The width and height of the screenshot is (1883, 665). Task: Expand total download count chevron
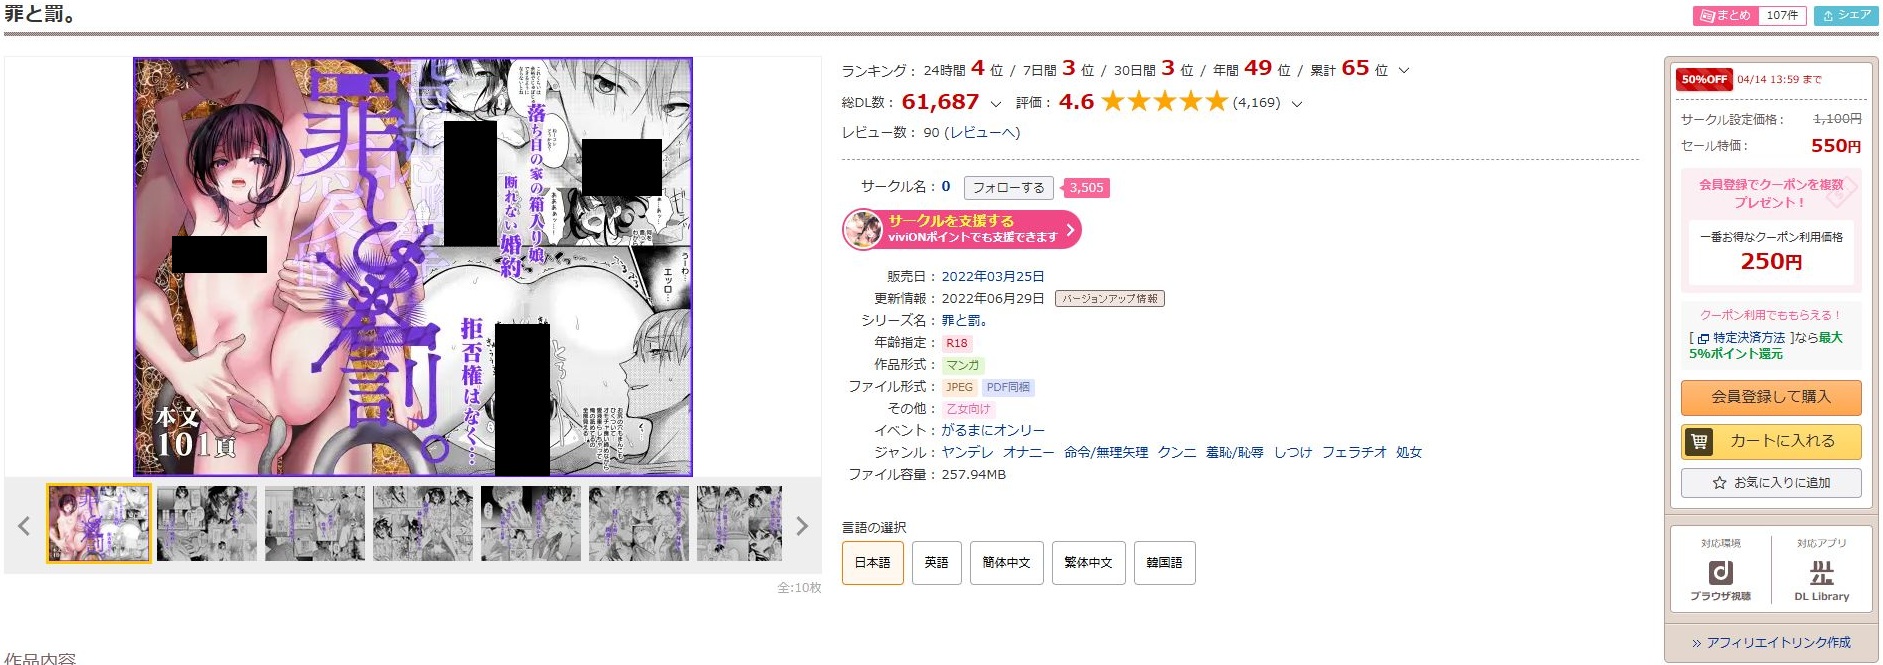995,103
